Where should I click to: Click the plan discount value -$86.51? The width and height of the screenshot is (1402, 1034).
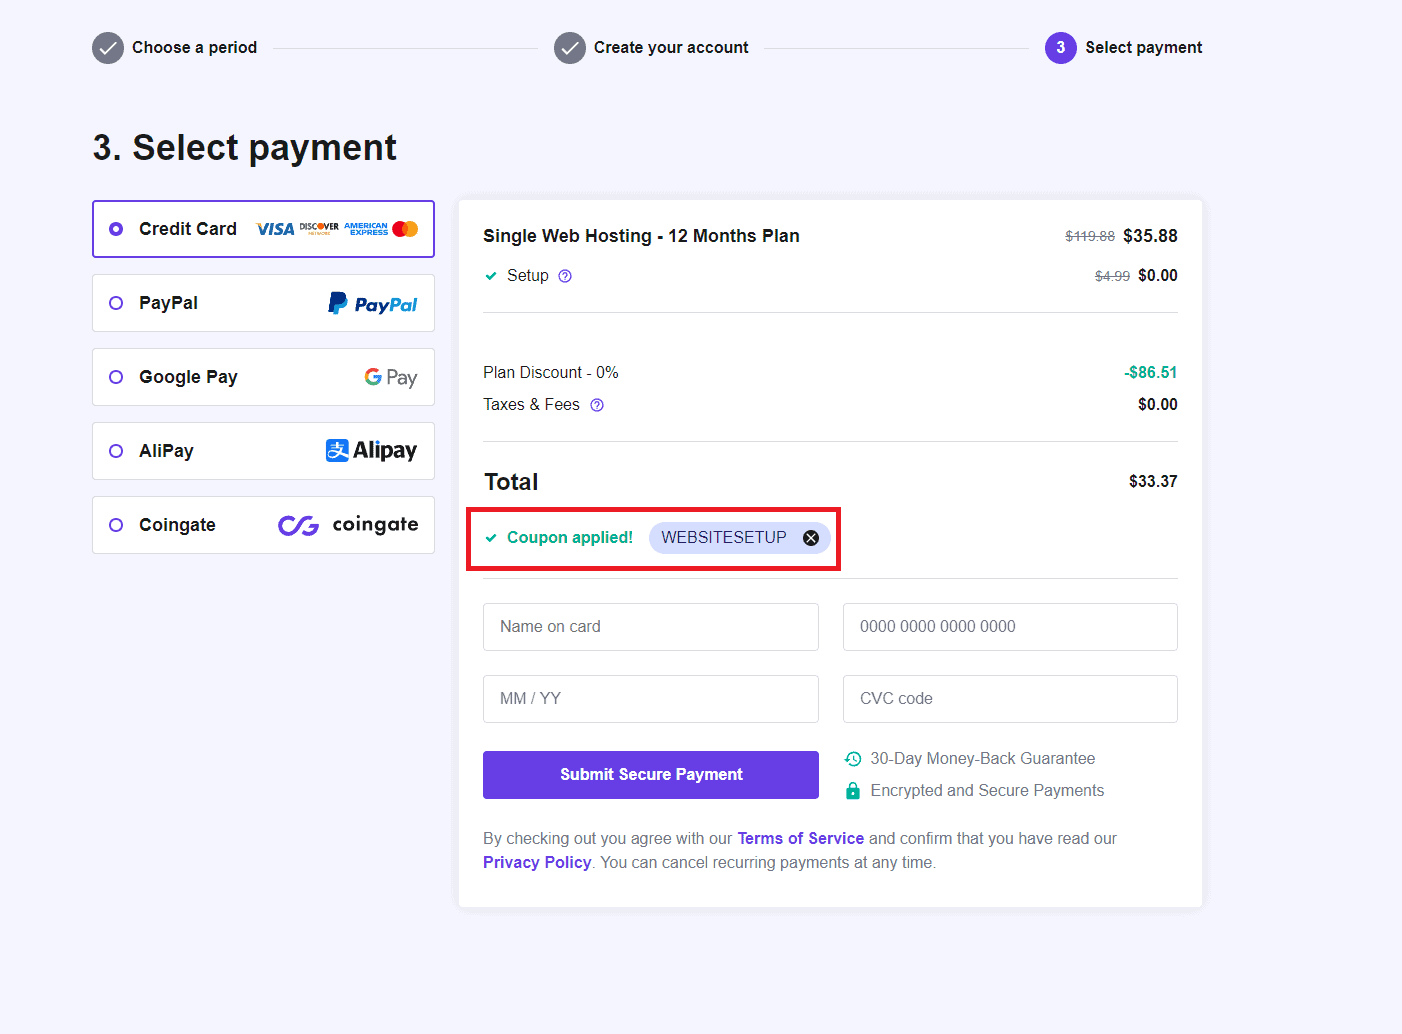(x=1150, y=373)
